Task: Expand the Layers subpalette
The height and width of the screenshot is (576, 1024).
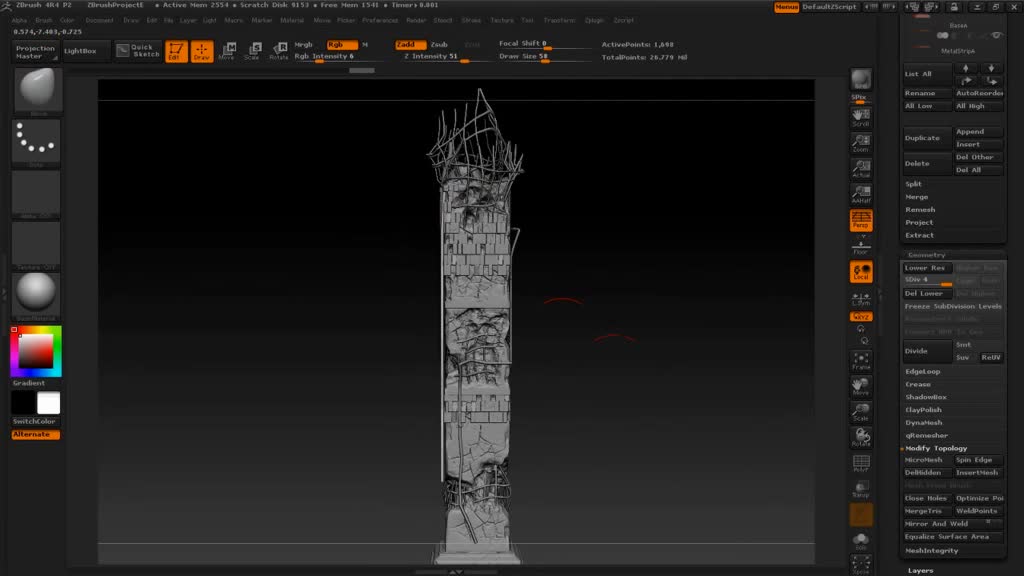Action: point(921,570)
